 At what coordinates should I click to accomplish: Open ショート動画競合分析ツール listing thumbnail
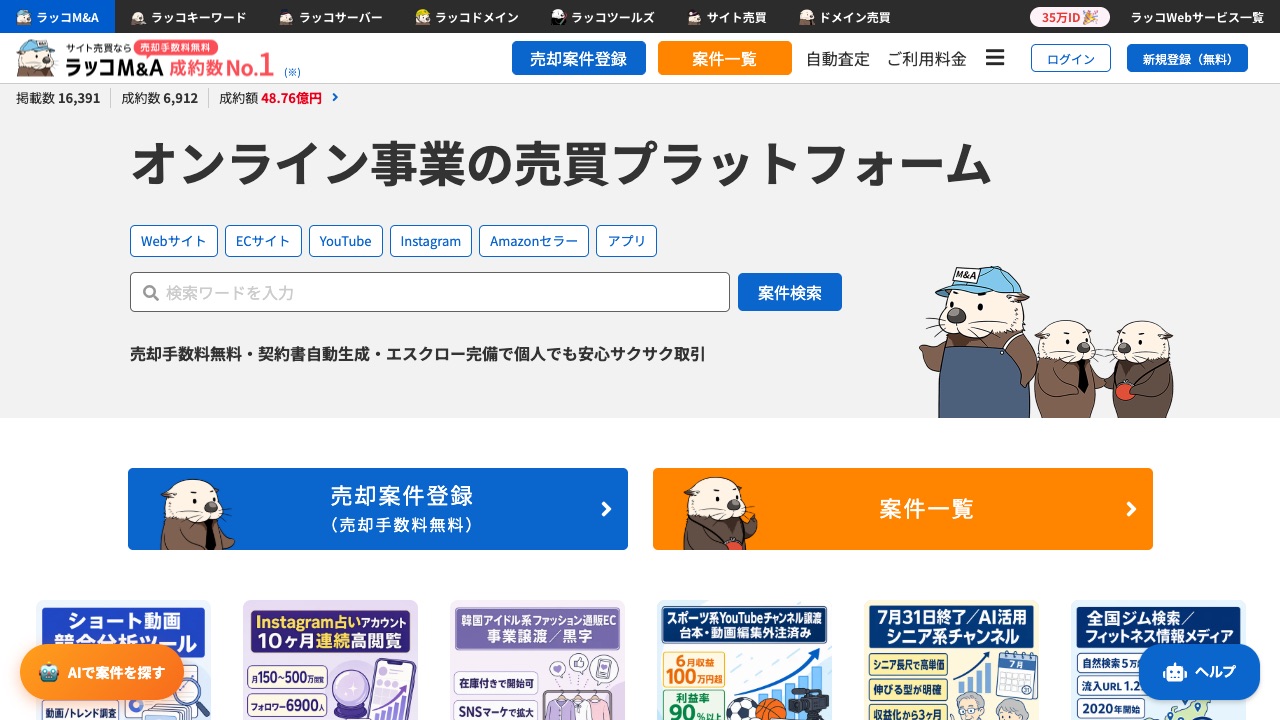[x=123, y=660]
